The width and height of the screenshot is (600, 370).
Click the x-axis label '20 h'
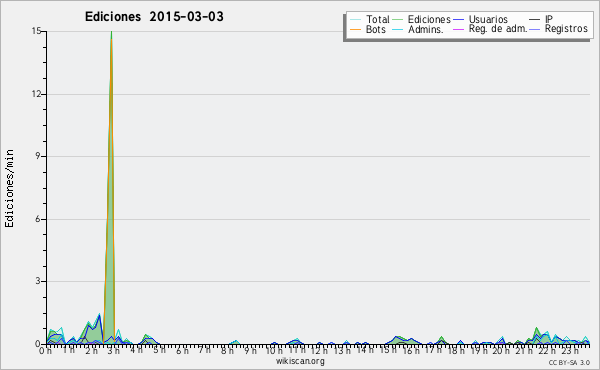pos(501,350)
